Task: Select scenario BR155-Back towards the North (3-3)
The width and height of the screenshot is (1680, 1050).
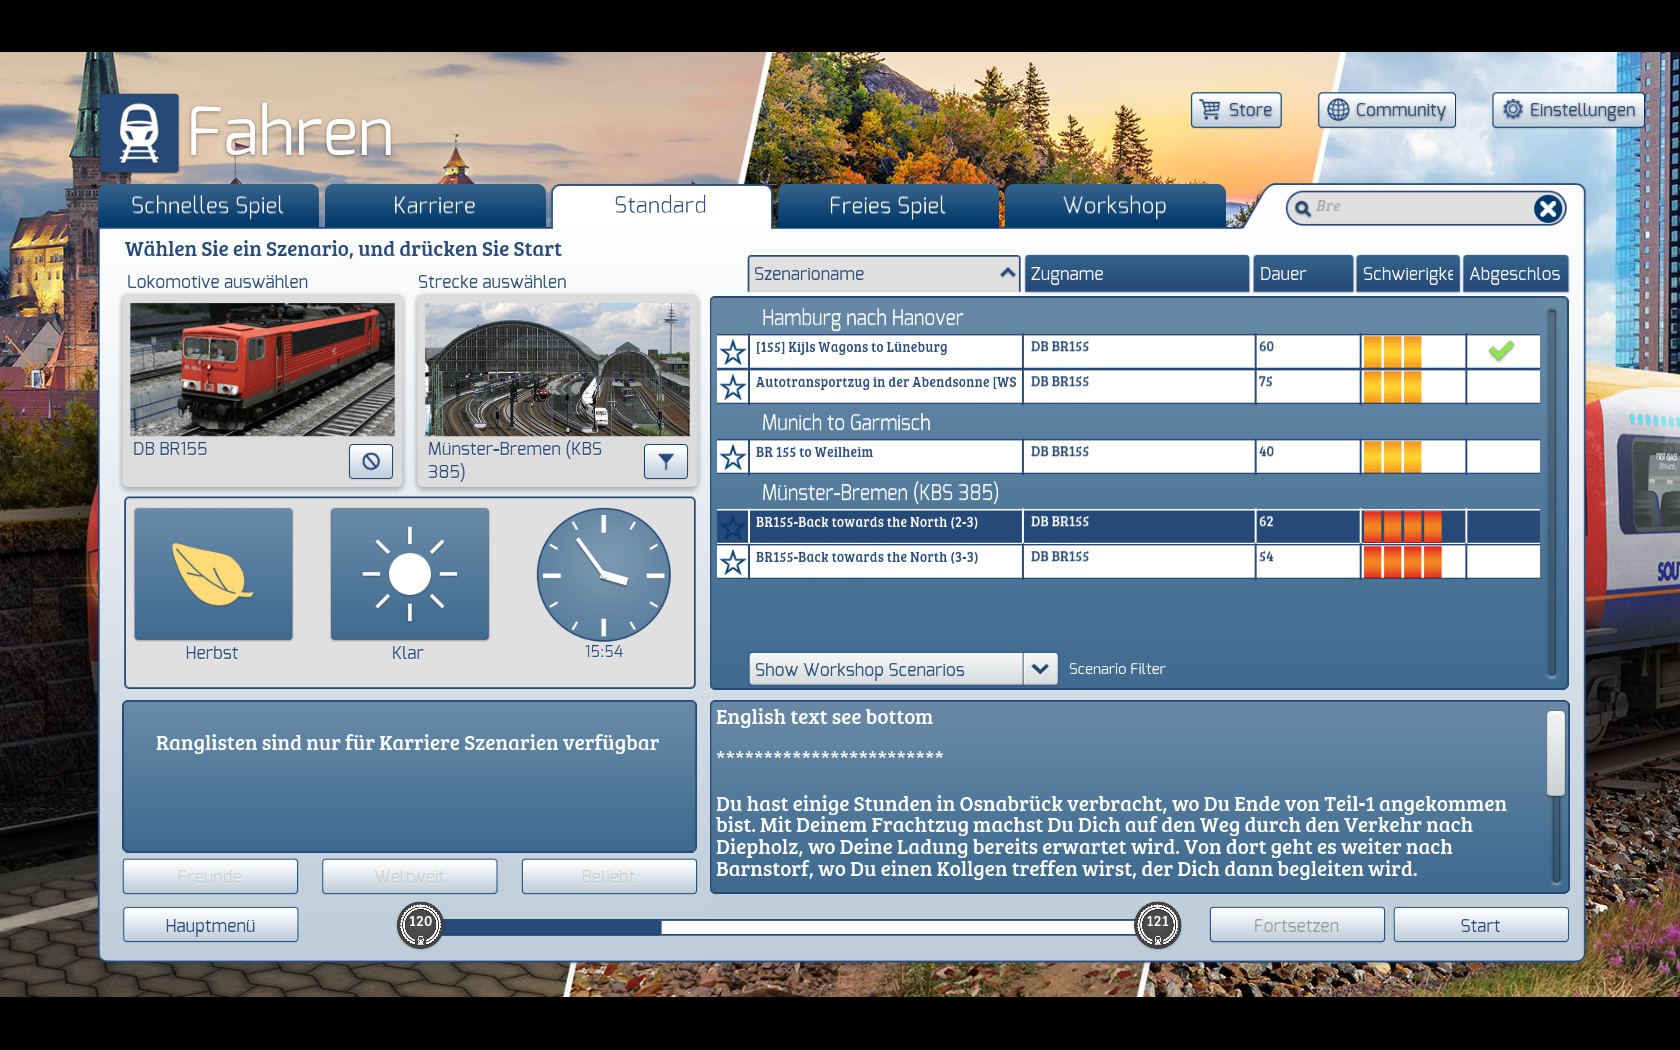Action: coord(1128,562)
